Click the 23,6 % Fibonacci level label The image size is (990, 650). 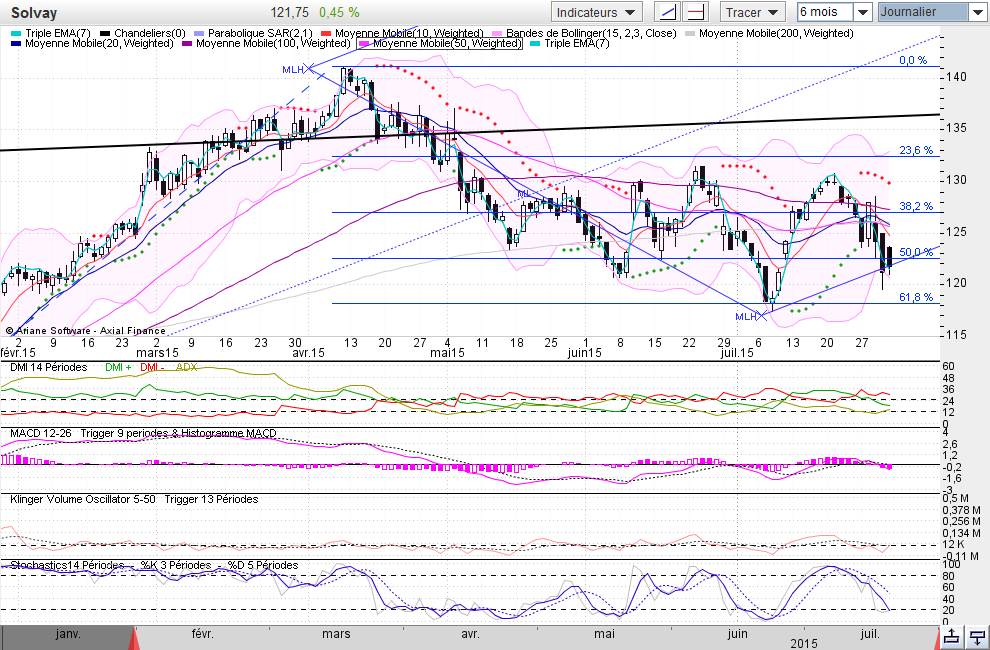coord(916,150)
